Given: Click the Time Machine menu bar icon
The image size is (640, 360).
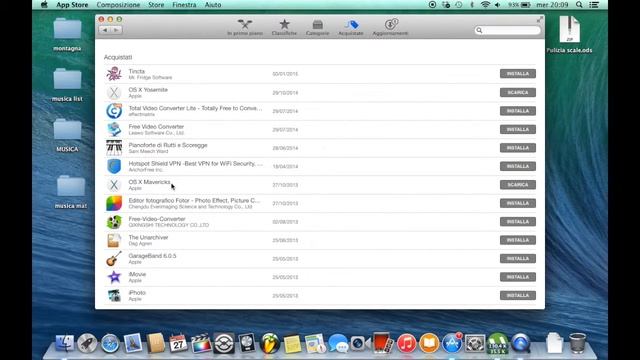Looking at the screenshot, I should tap(459, 5).
